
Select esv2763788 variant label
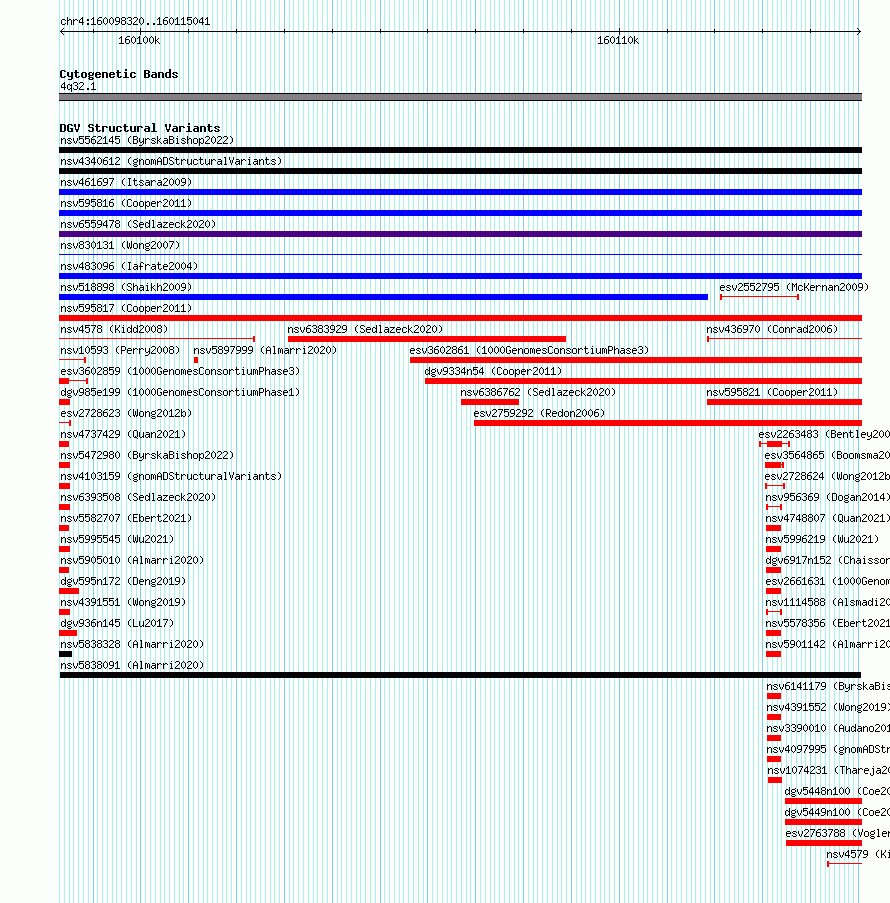click(838, 833)
